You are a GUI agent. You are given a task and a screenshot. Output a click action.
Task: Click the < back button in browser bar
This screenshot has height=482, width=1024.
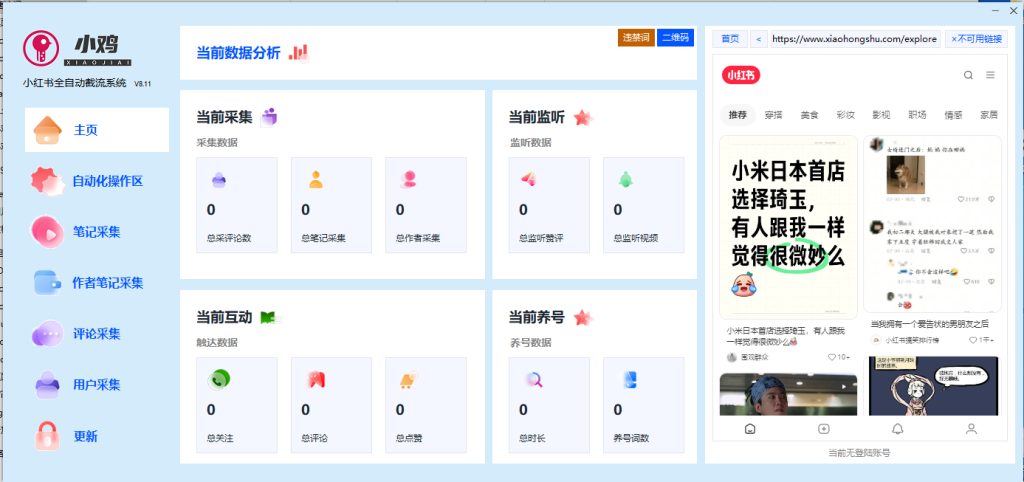758,39
